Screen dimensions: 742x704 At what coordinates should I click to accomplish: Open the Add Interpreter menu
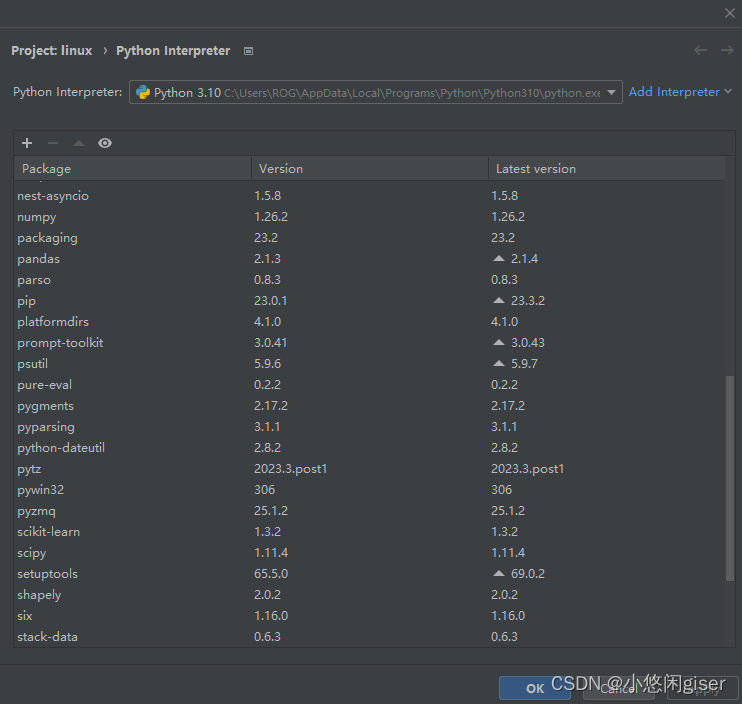click(680, 92)
